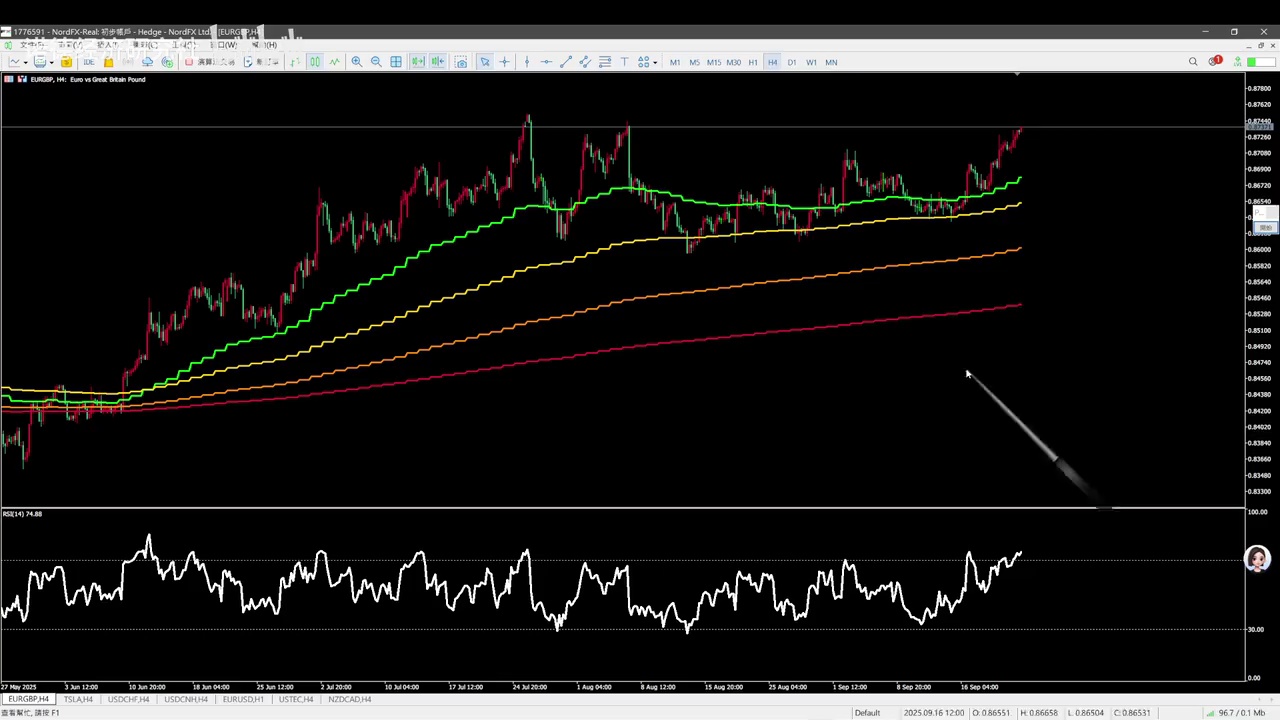
Task: Switch timeframe to M1
Action: coord(675,62)
